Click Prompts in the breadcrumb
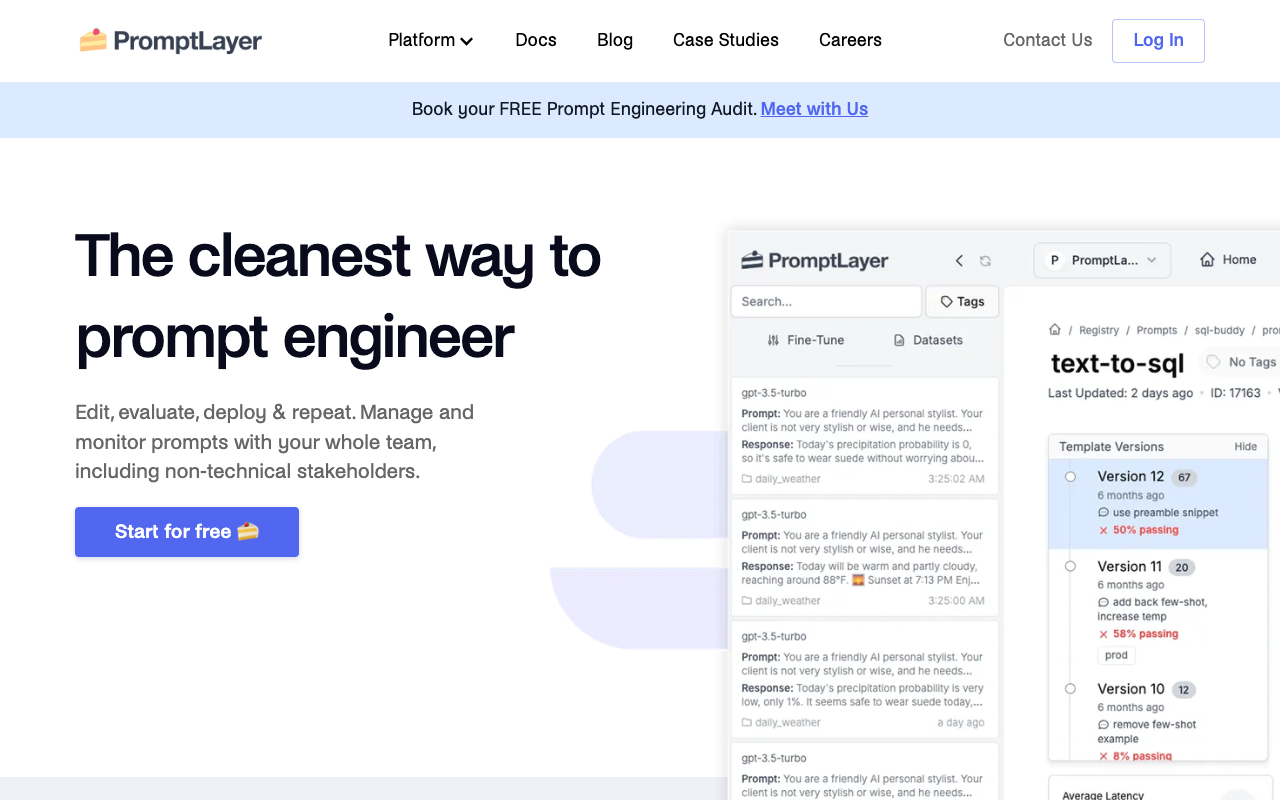 click(x=1157, y=330)
